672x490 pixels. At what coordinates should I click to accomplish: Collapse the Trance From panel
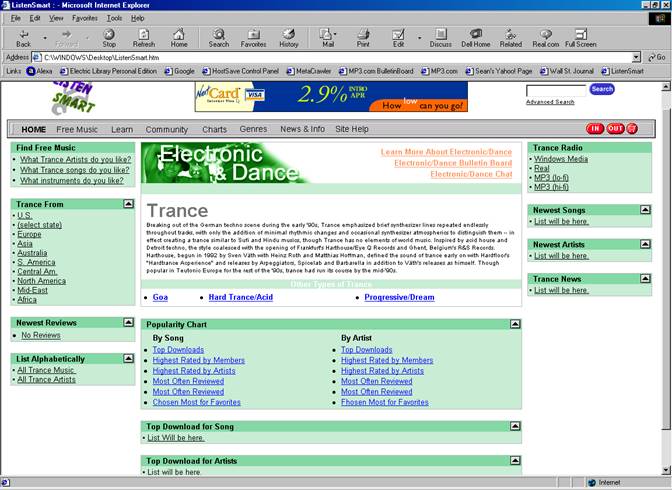[128, 203]
